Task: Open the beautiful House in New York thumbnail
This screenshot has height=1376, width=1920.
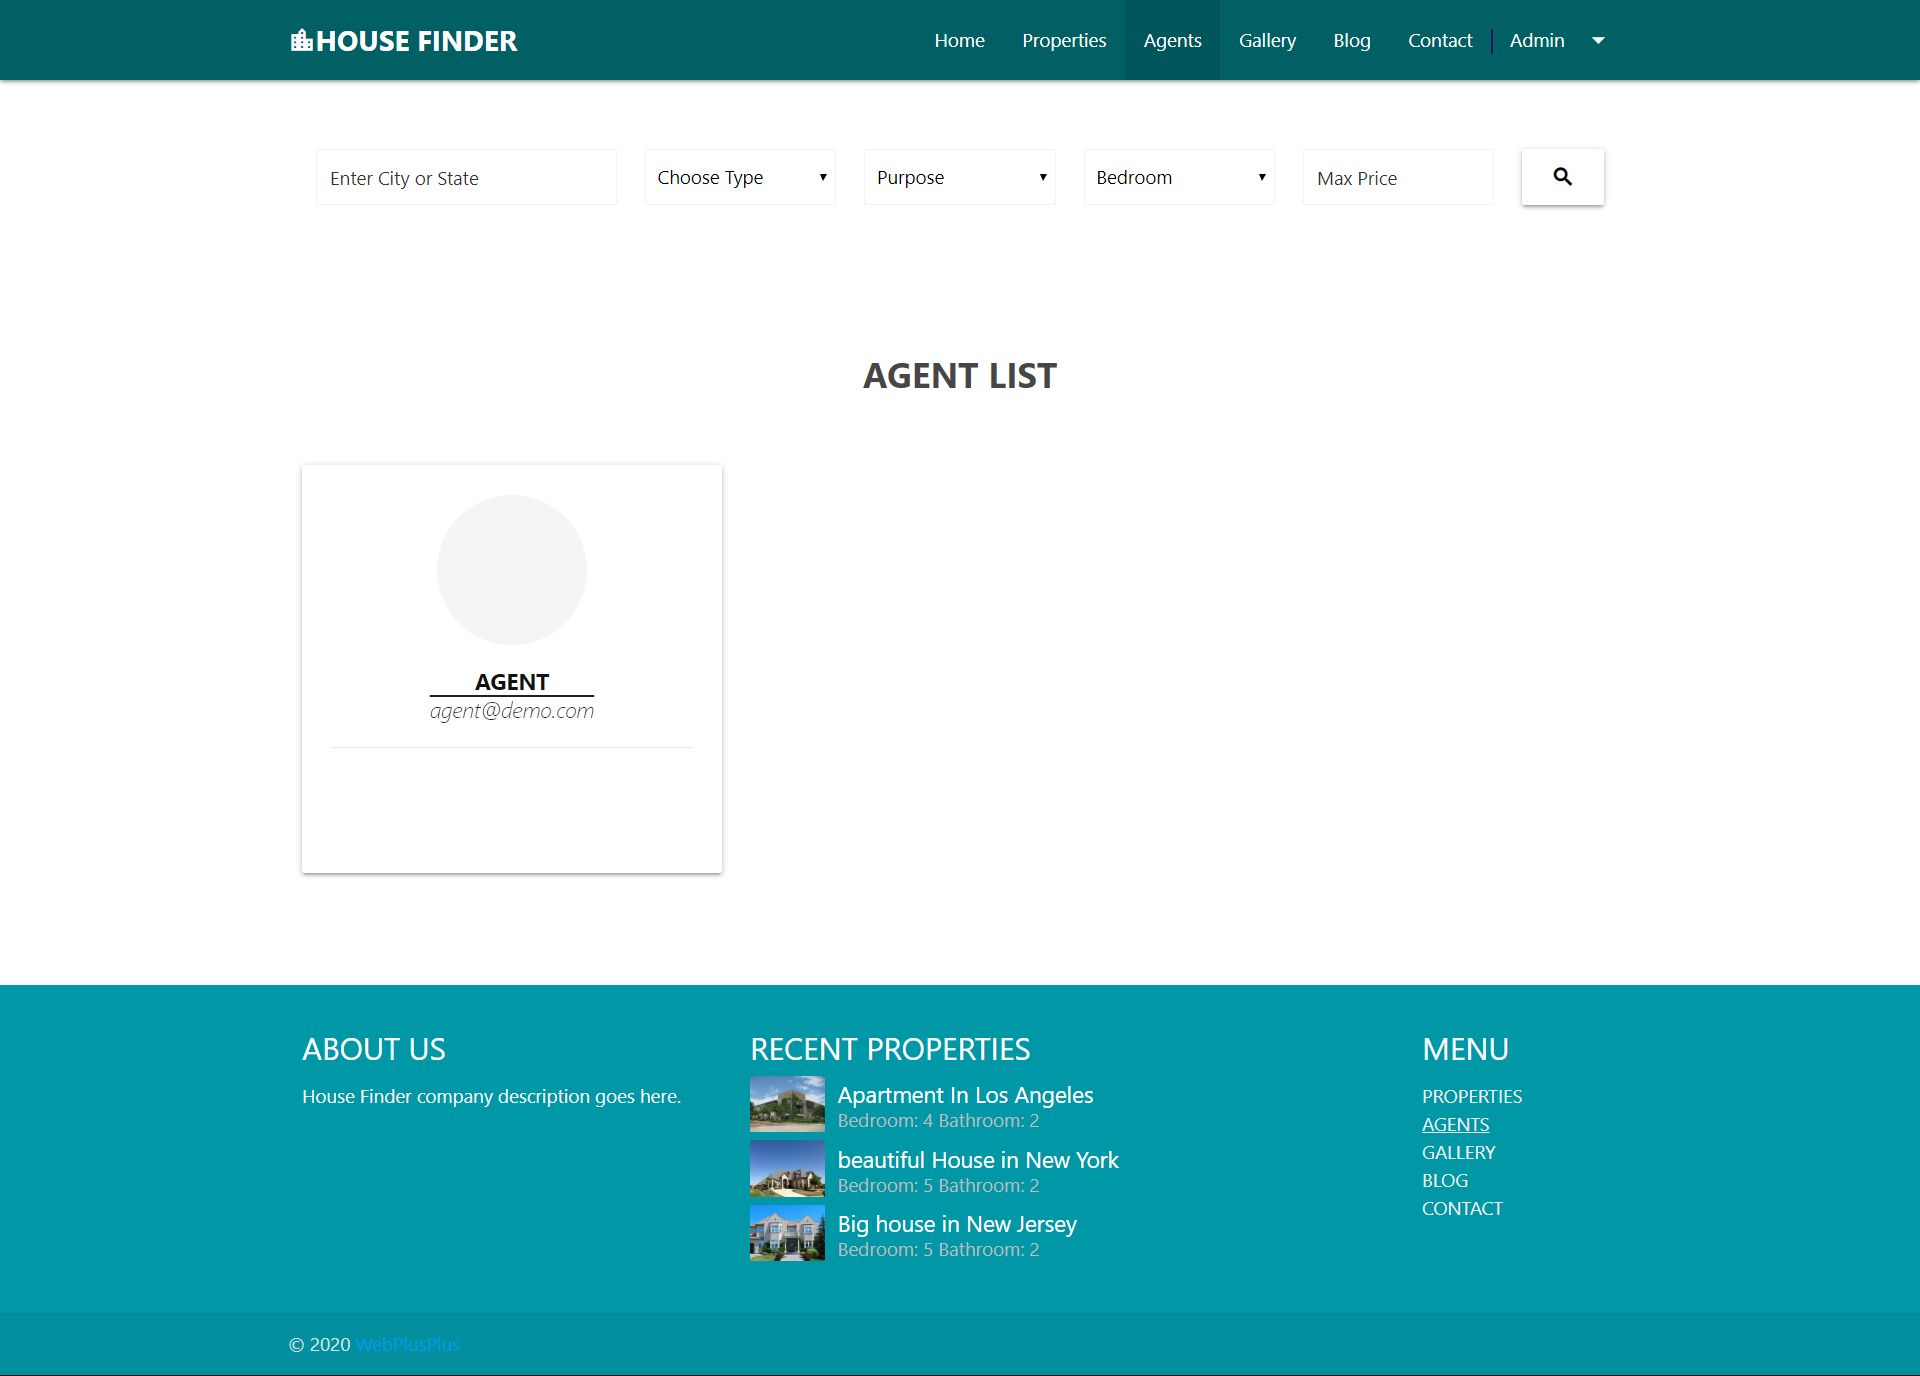Action: (787, 1168)
